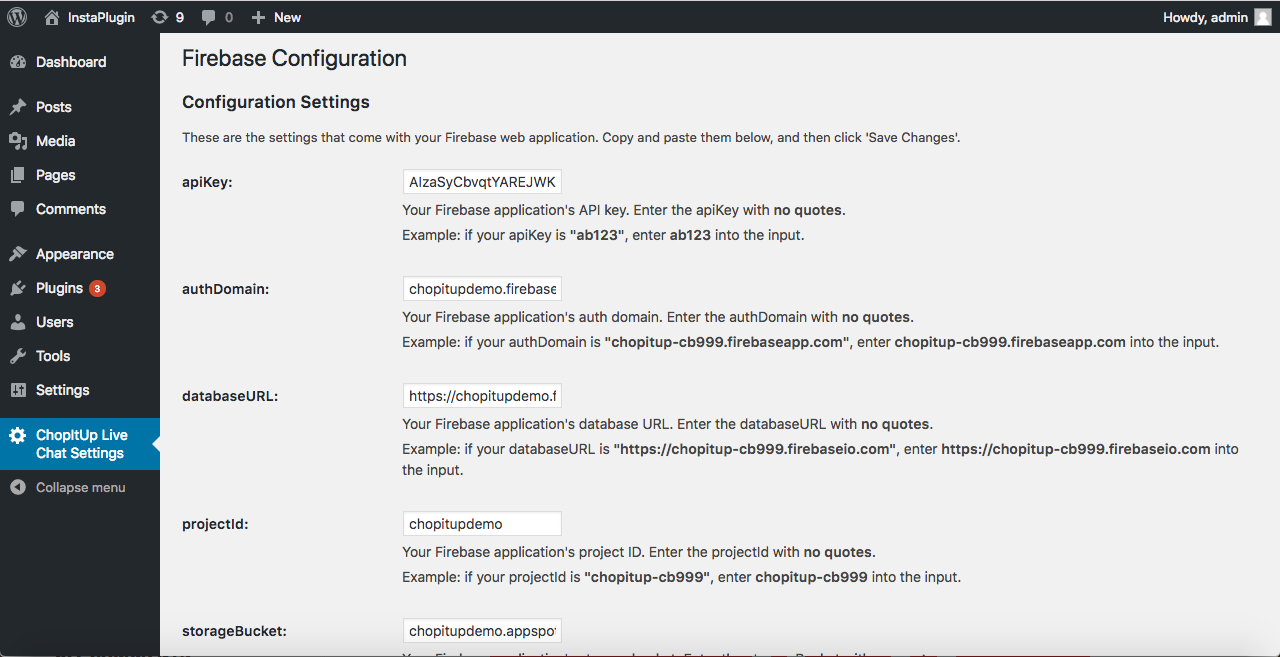Click the WordPress logo icon
This screenshot has height=657, width=1280.
coord(17,17)
